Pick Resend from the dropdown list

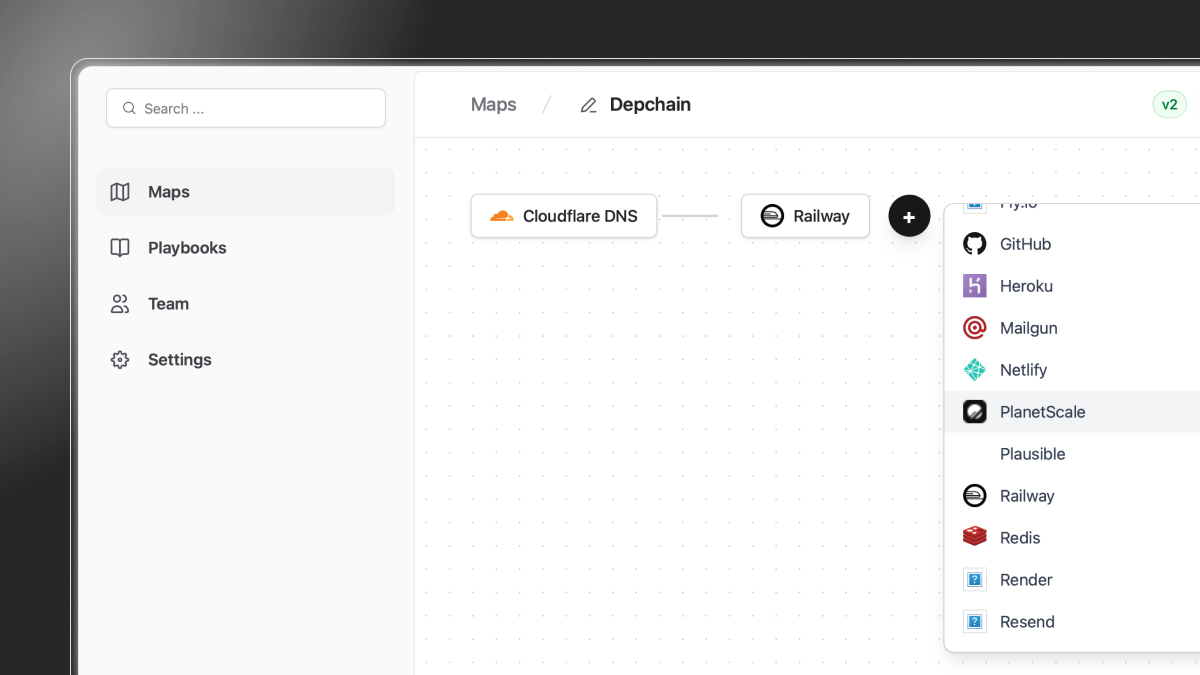pos(1027,622)
